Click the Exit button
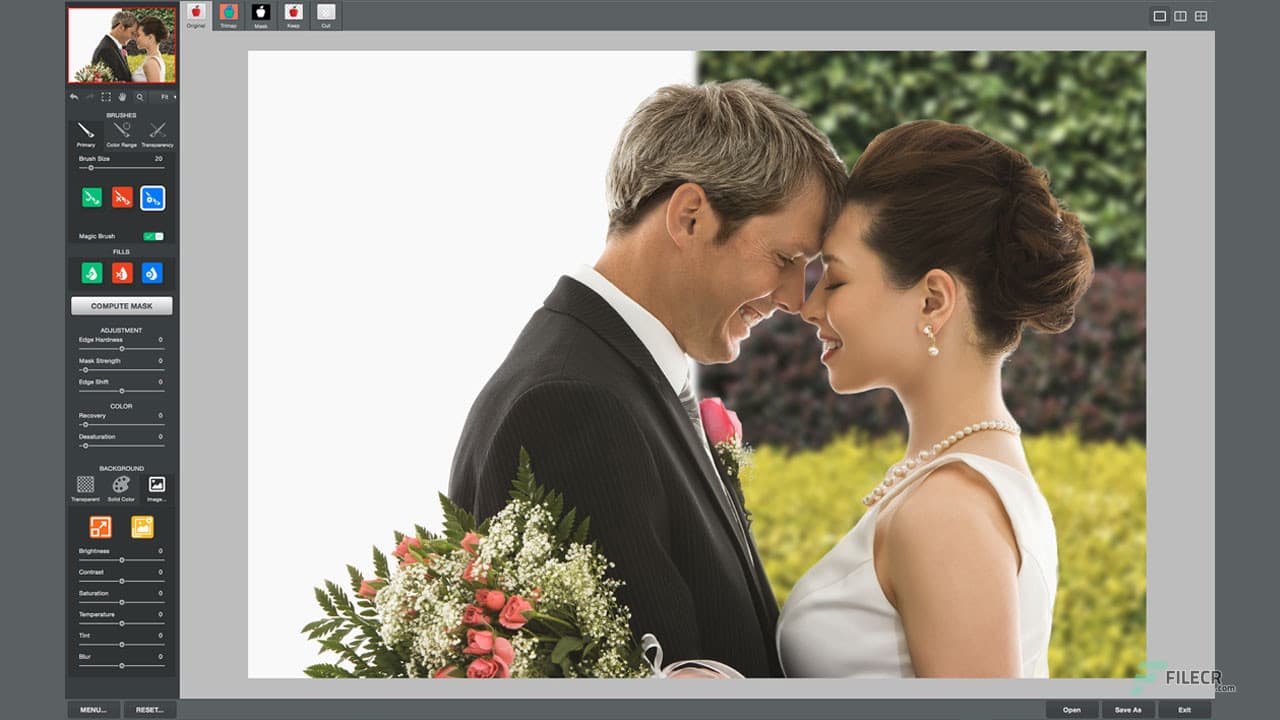1280x720 pixels. 1184,710
